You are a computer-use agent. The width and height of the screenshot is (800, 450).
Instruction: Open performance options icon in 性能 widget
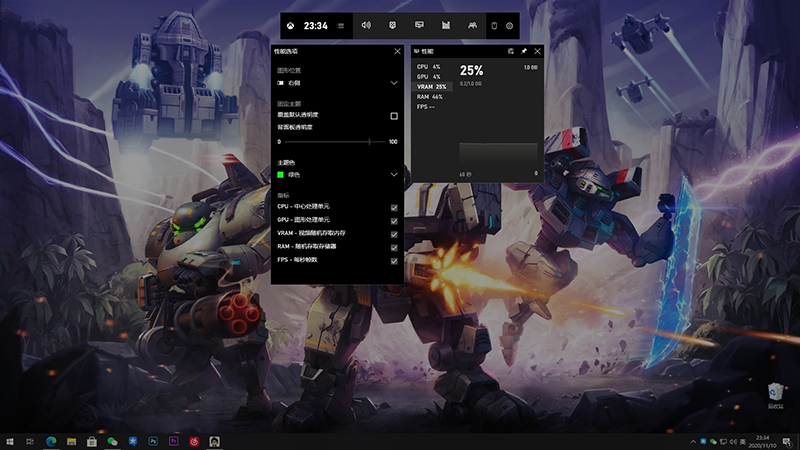click(511, 51)
